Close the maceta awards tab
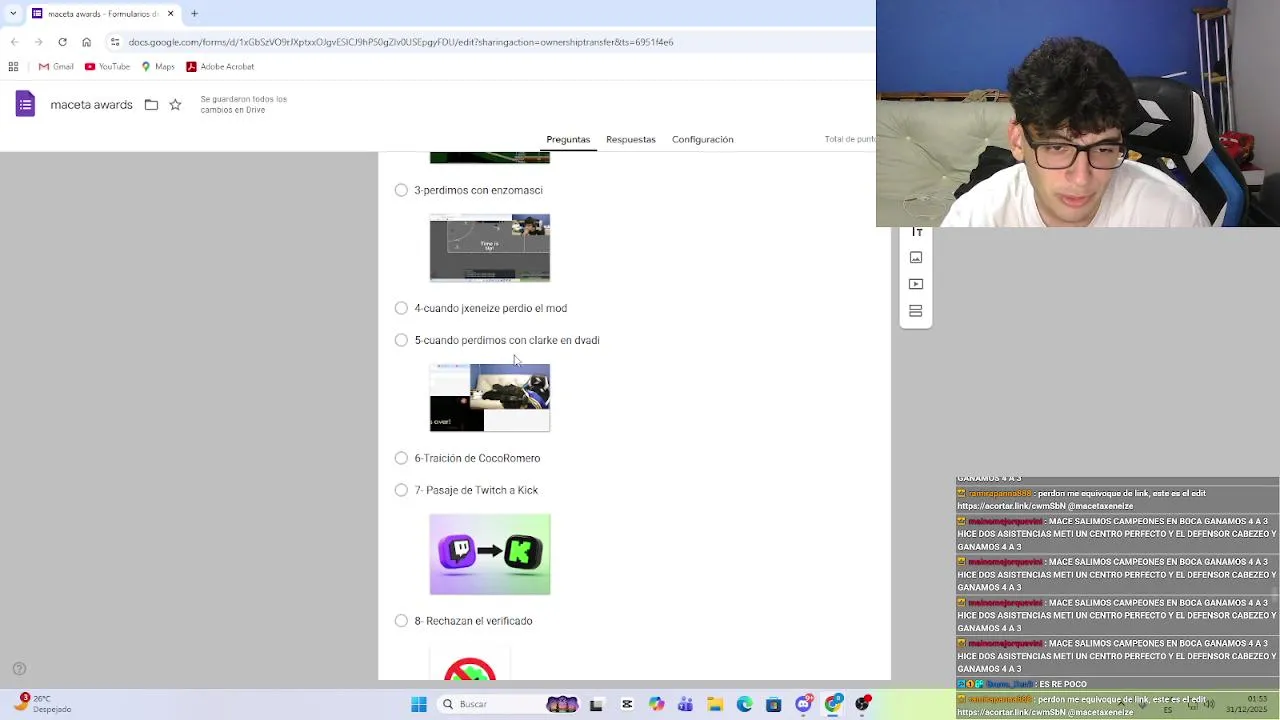1280x720 pixels. 170,14
